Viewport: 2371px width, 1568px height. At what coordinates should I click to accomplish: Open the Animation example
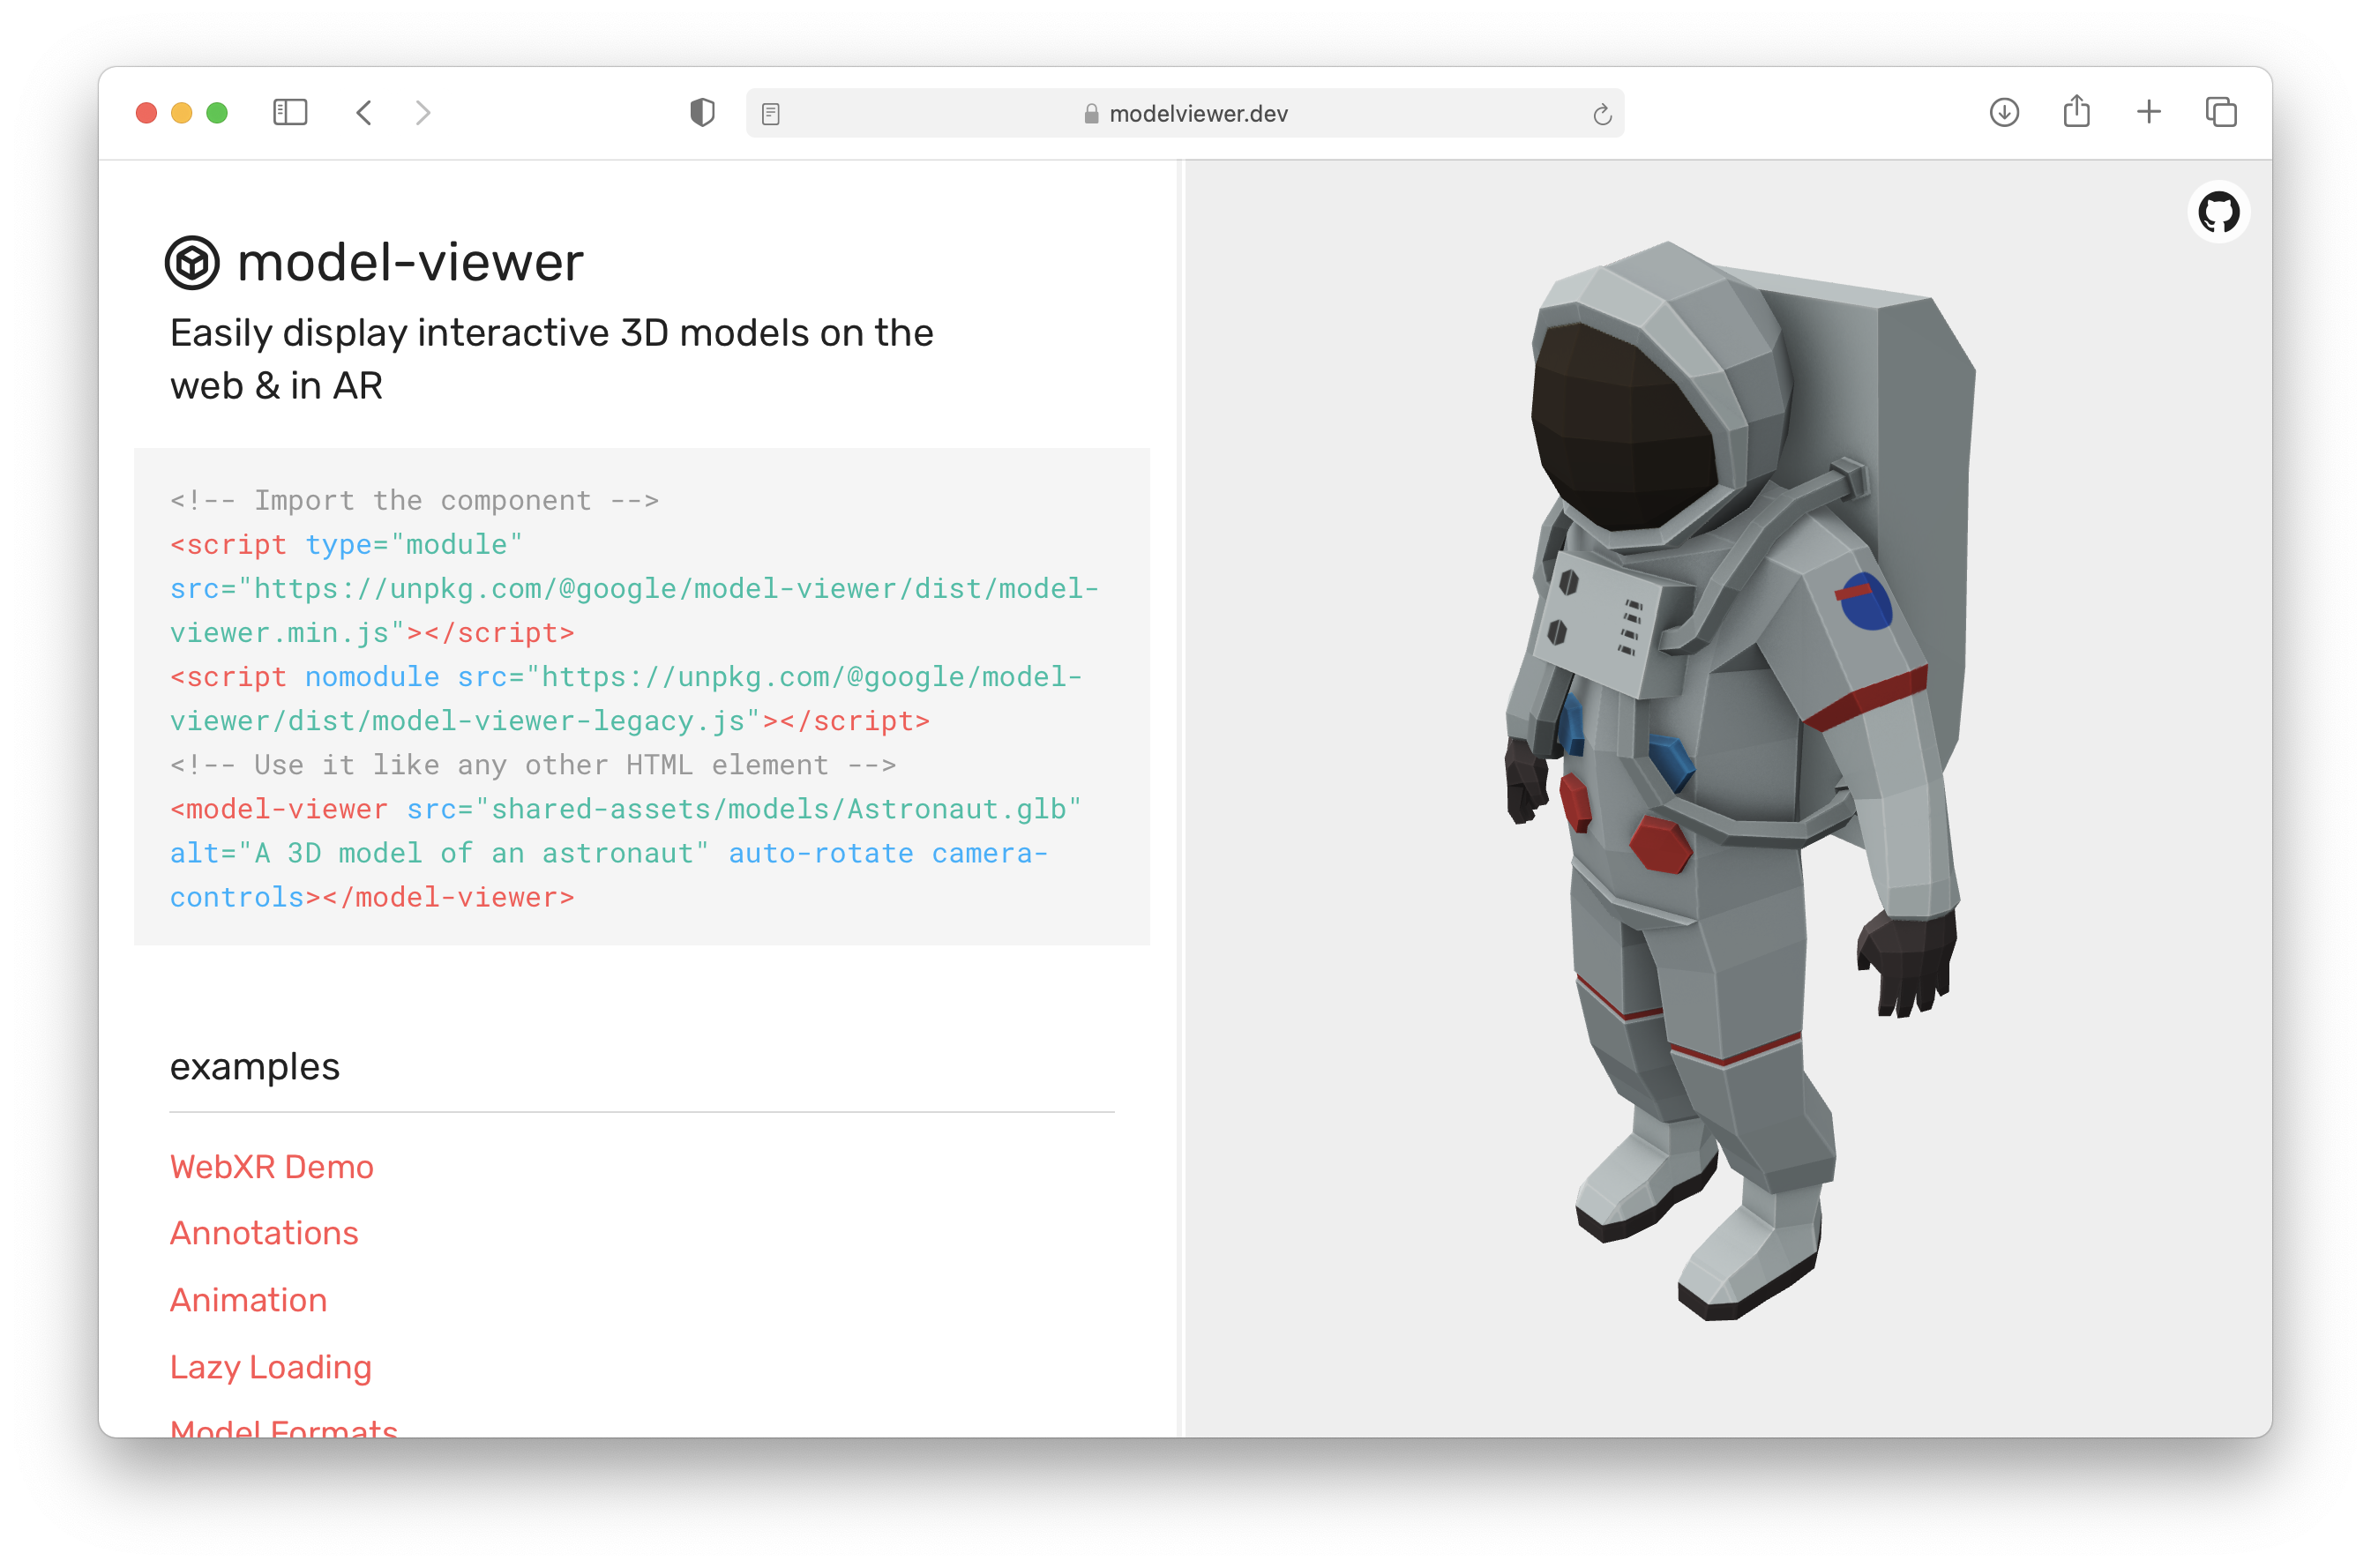coord(248,1300)
